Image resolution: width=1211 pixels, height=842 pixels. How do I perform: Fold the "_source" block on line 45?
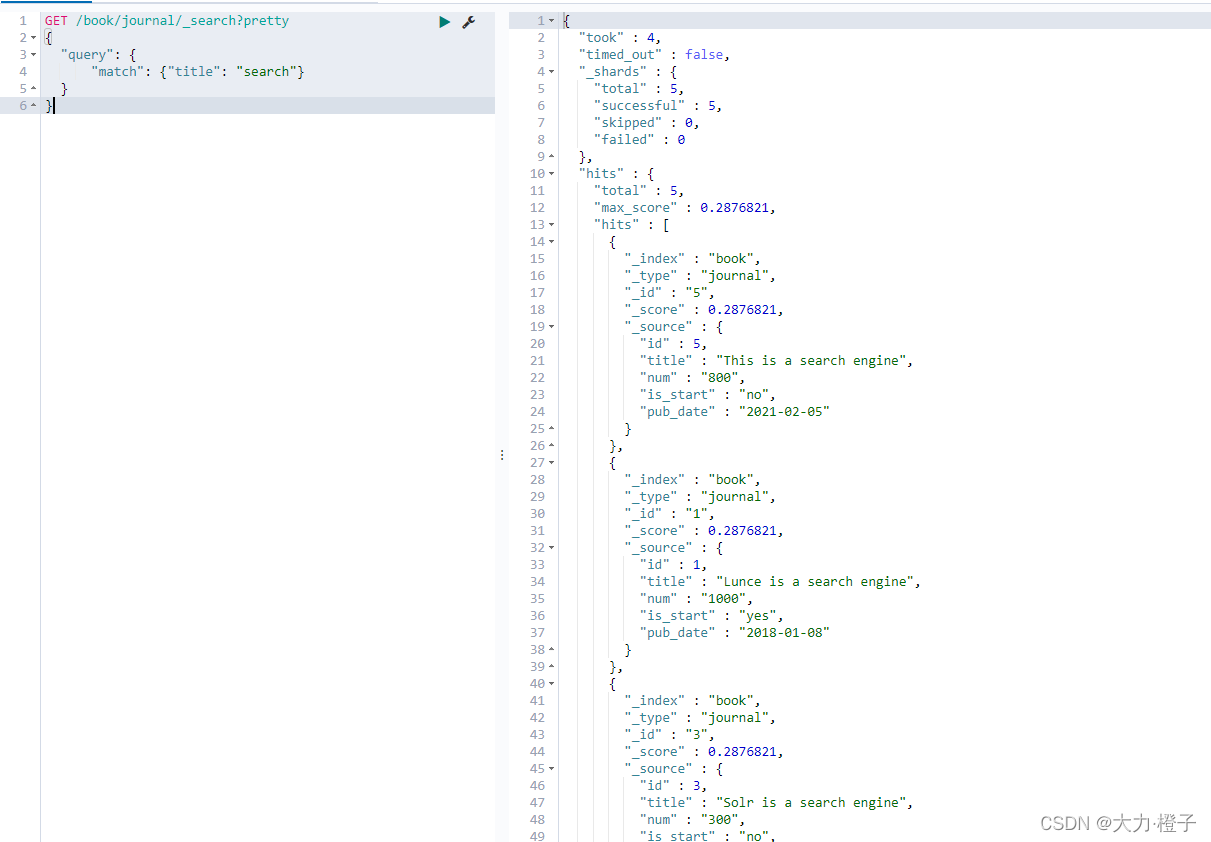pos(551,768)
